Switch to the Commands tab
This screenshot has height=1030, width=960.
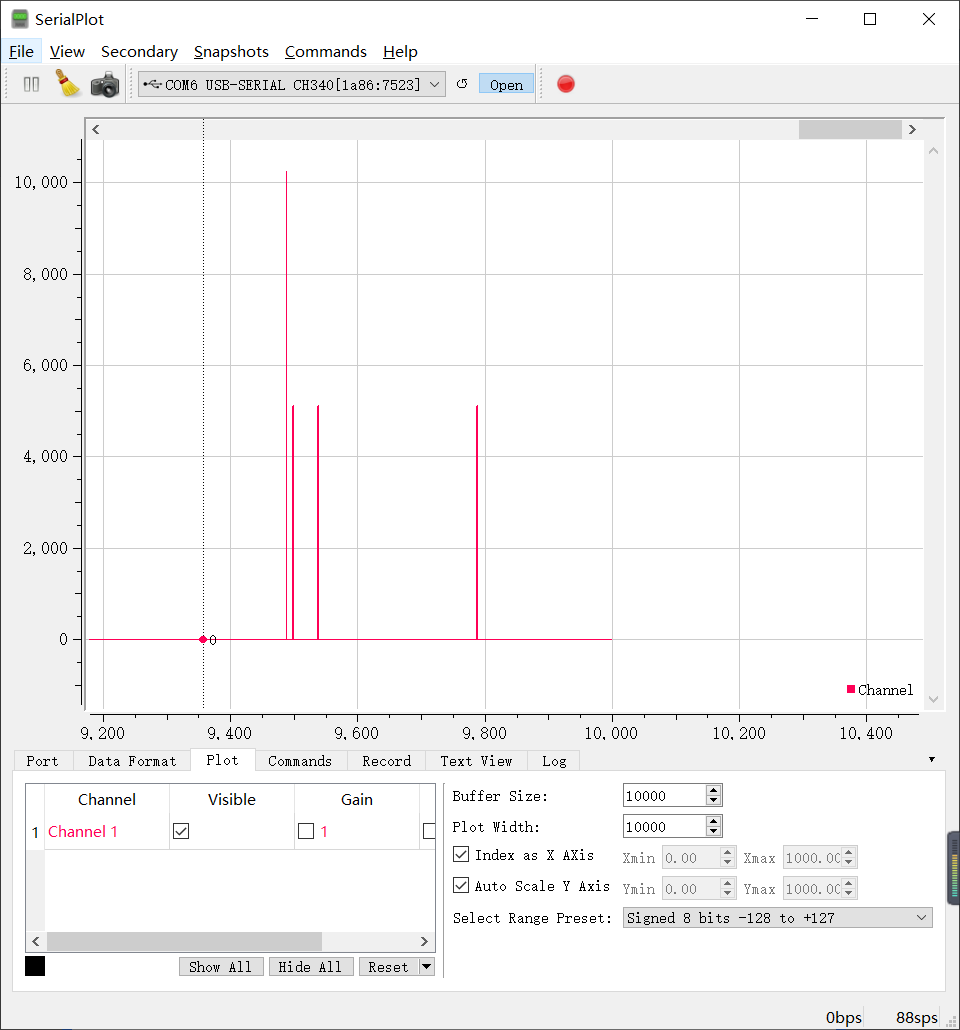[x=300, y=761]
